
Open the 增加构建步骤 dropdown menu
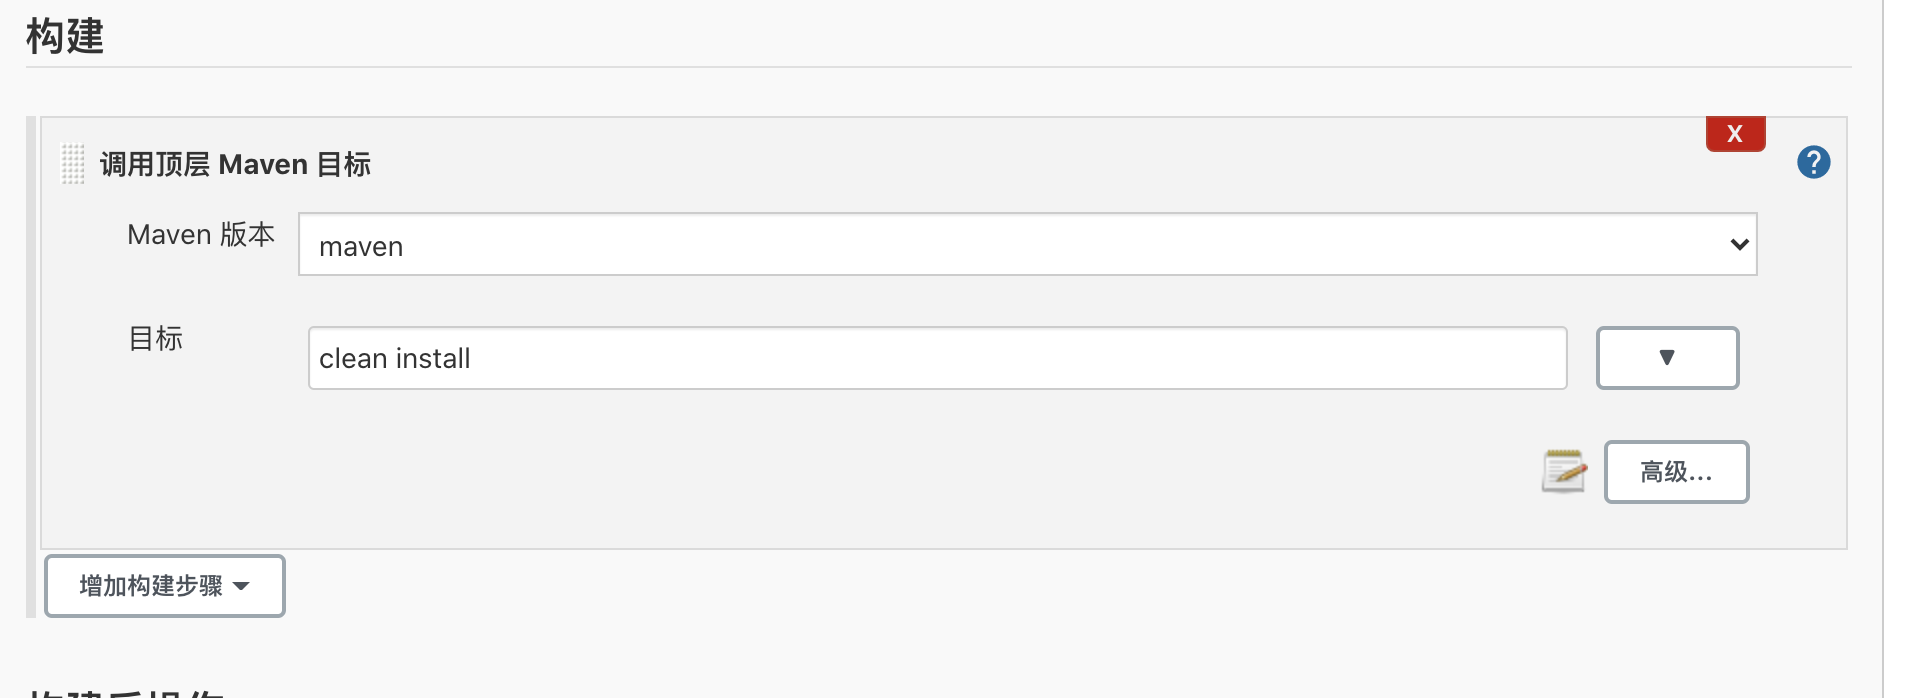(165, 586)
